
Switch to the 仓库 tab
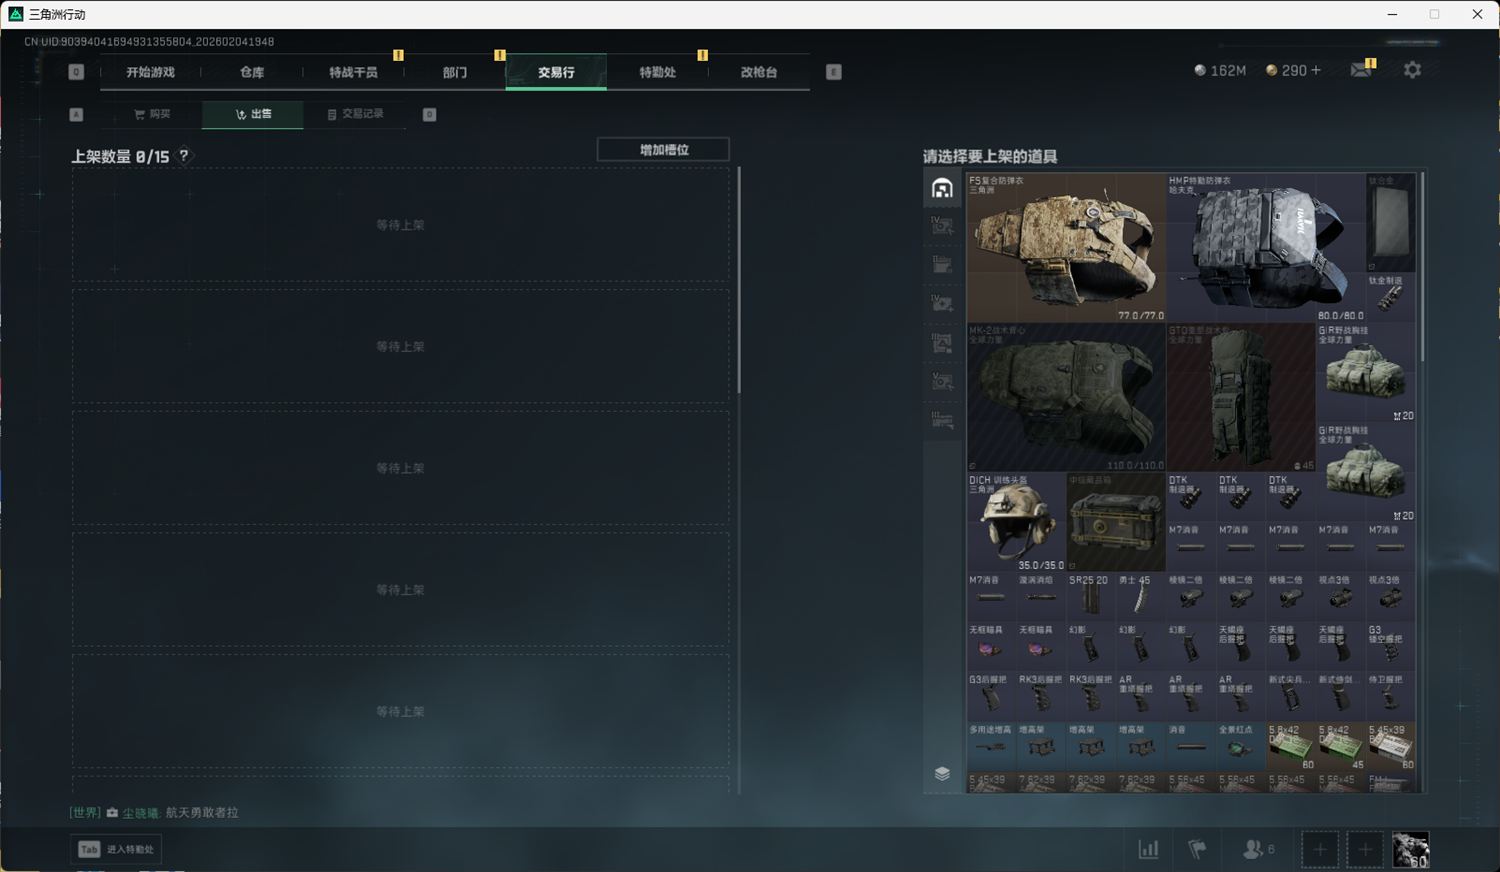point(252,72)
